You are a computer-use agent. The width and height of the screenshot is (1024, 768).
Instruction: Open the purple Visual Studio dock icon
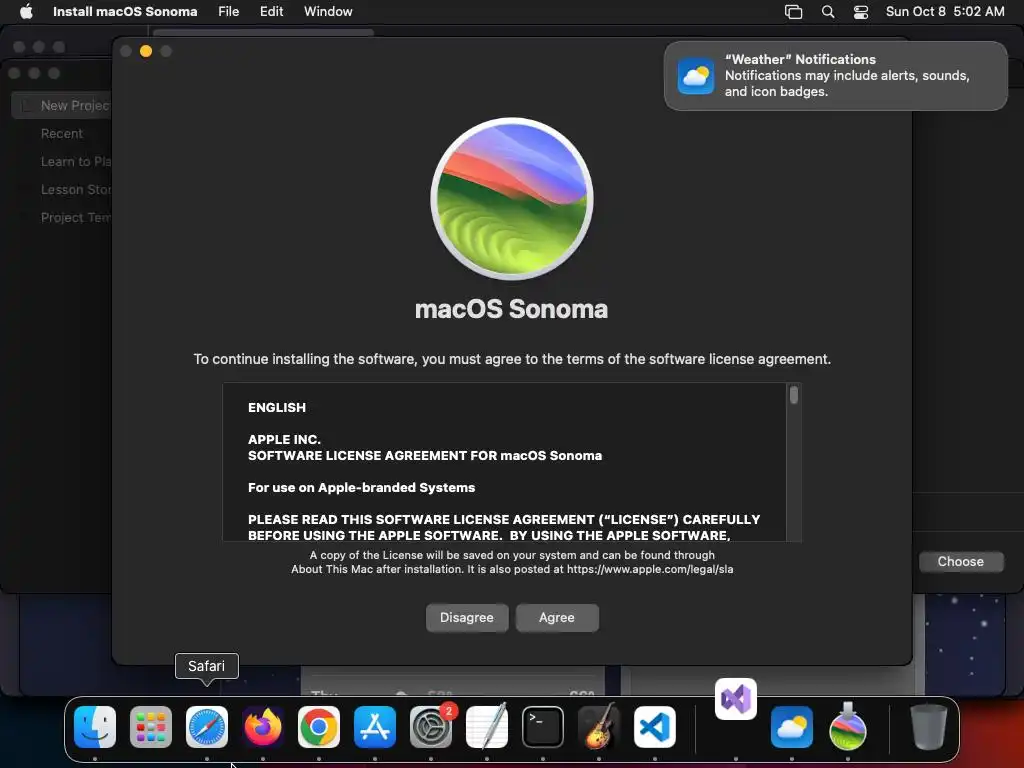click(x=736, y=699)
